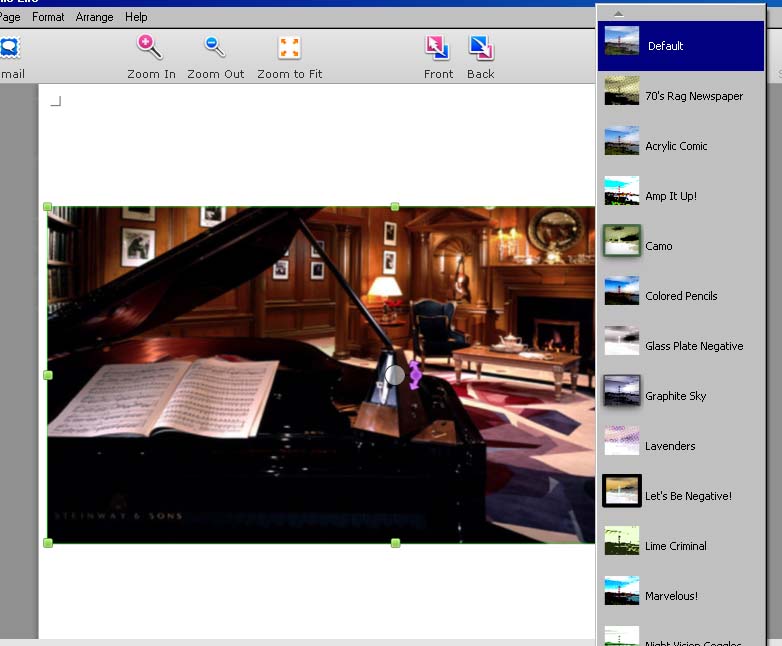Click the top-middle green resize handle
Viewport: 782px width, 646px height.
pos(395,207)
